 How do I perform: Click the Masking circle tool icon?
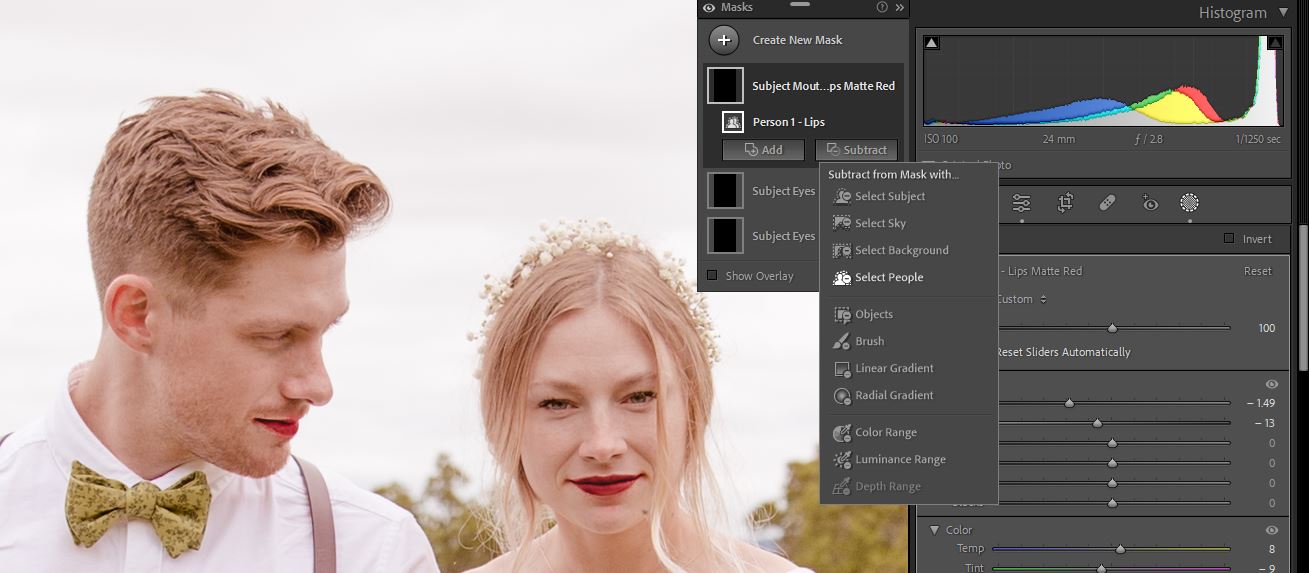coord(1189,203)
